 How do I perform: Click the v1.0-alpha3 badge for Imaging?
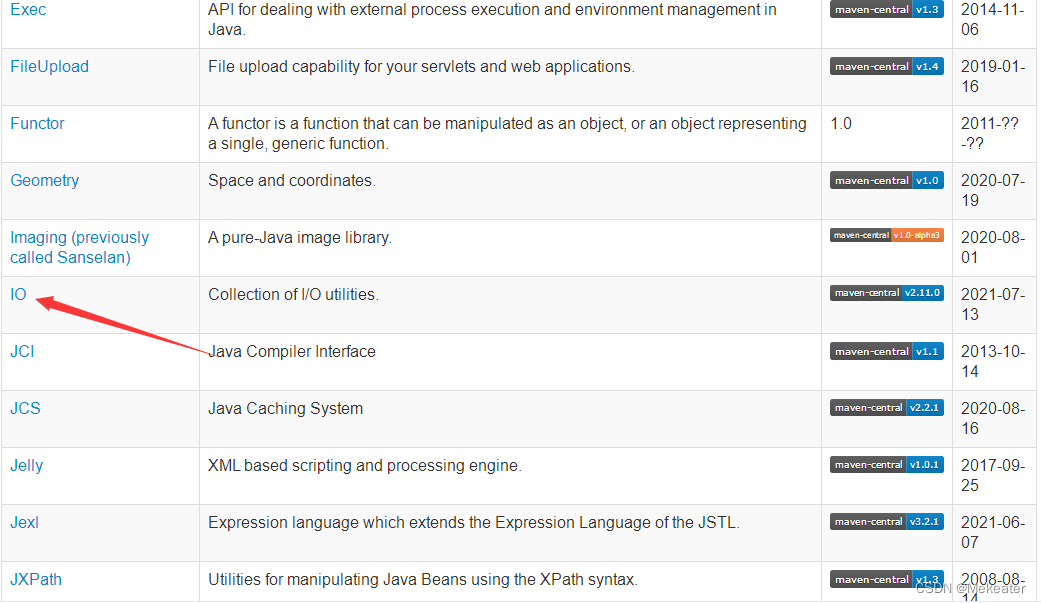point(886,235)
